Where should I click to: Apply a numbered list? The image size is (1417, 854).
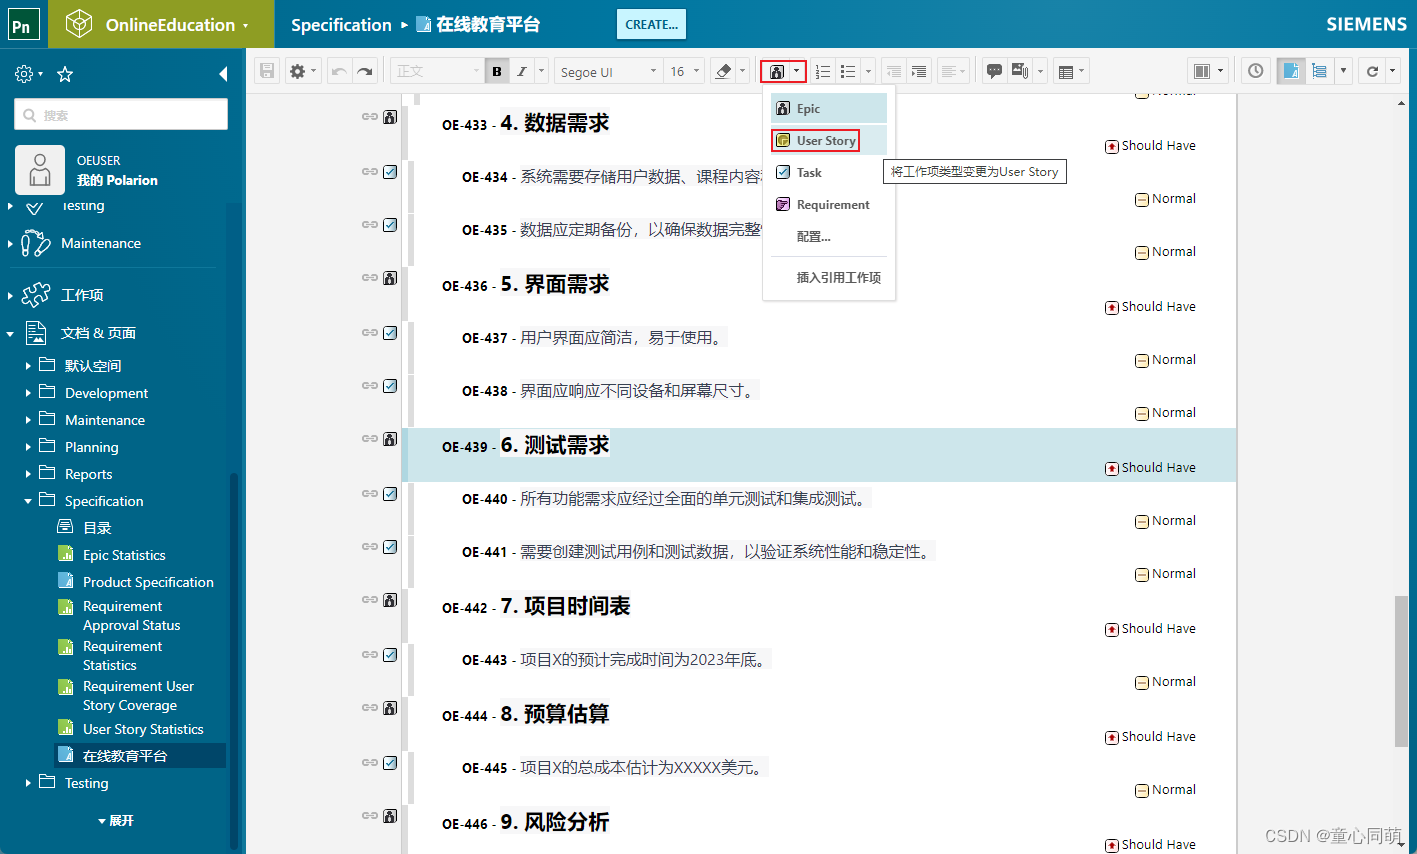pyautogui.click(x=822, y=70)
